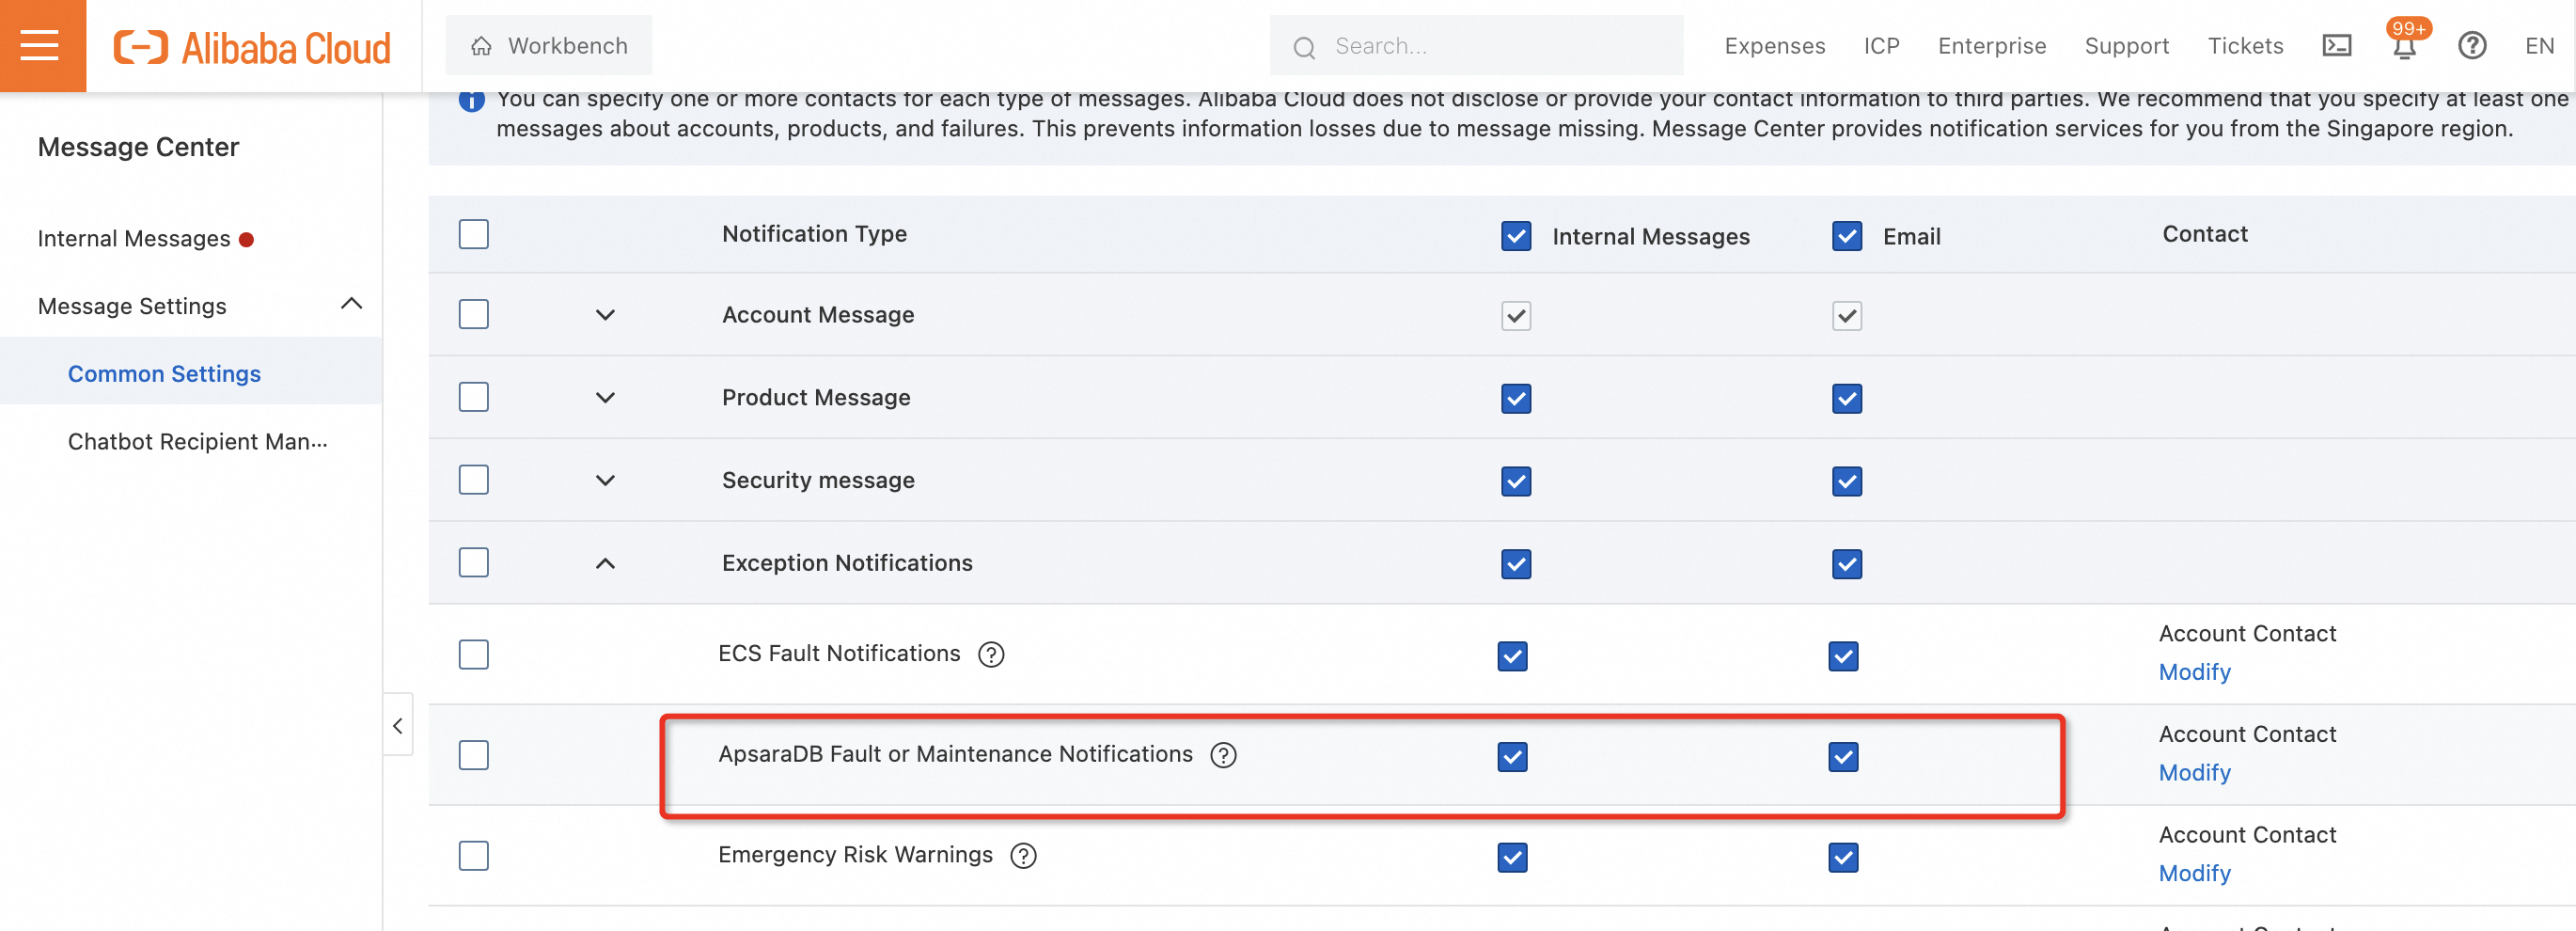The width and height of the screenshot is (2576, 931).
Task: Toggle the Email header checkbox
Action: click(x=1846, y=236)
